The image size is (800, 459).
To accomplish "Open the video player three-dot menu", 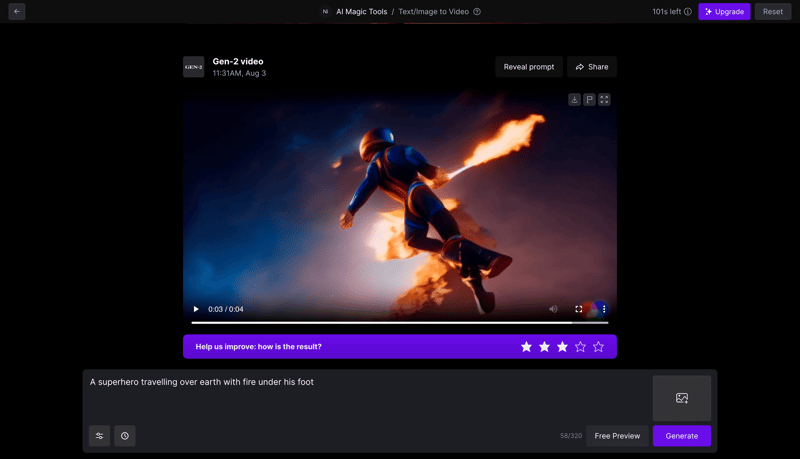I will [604, 309].
